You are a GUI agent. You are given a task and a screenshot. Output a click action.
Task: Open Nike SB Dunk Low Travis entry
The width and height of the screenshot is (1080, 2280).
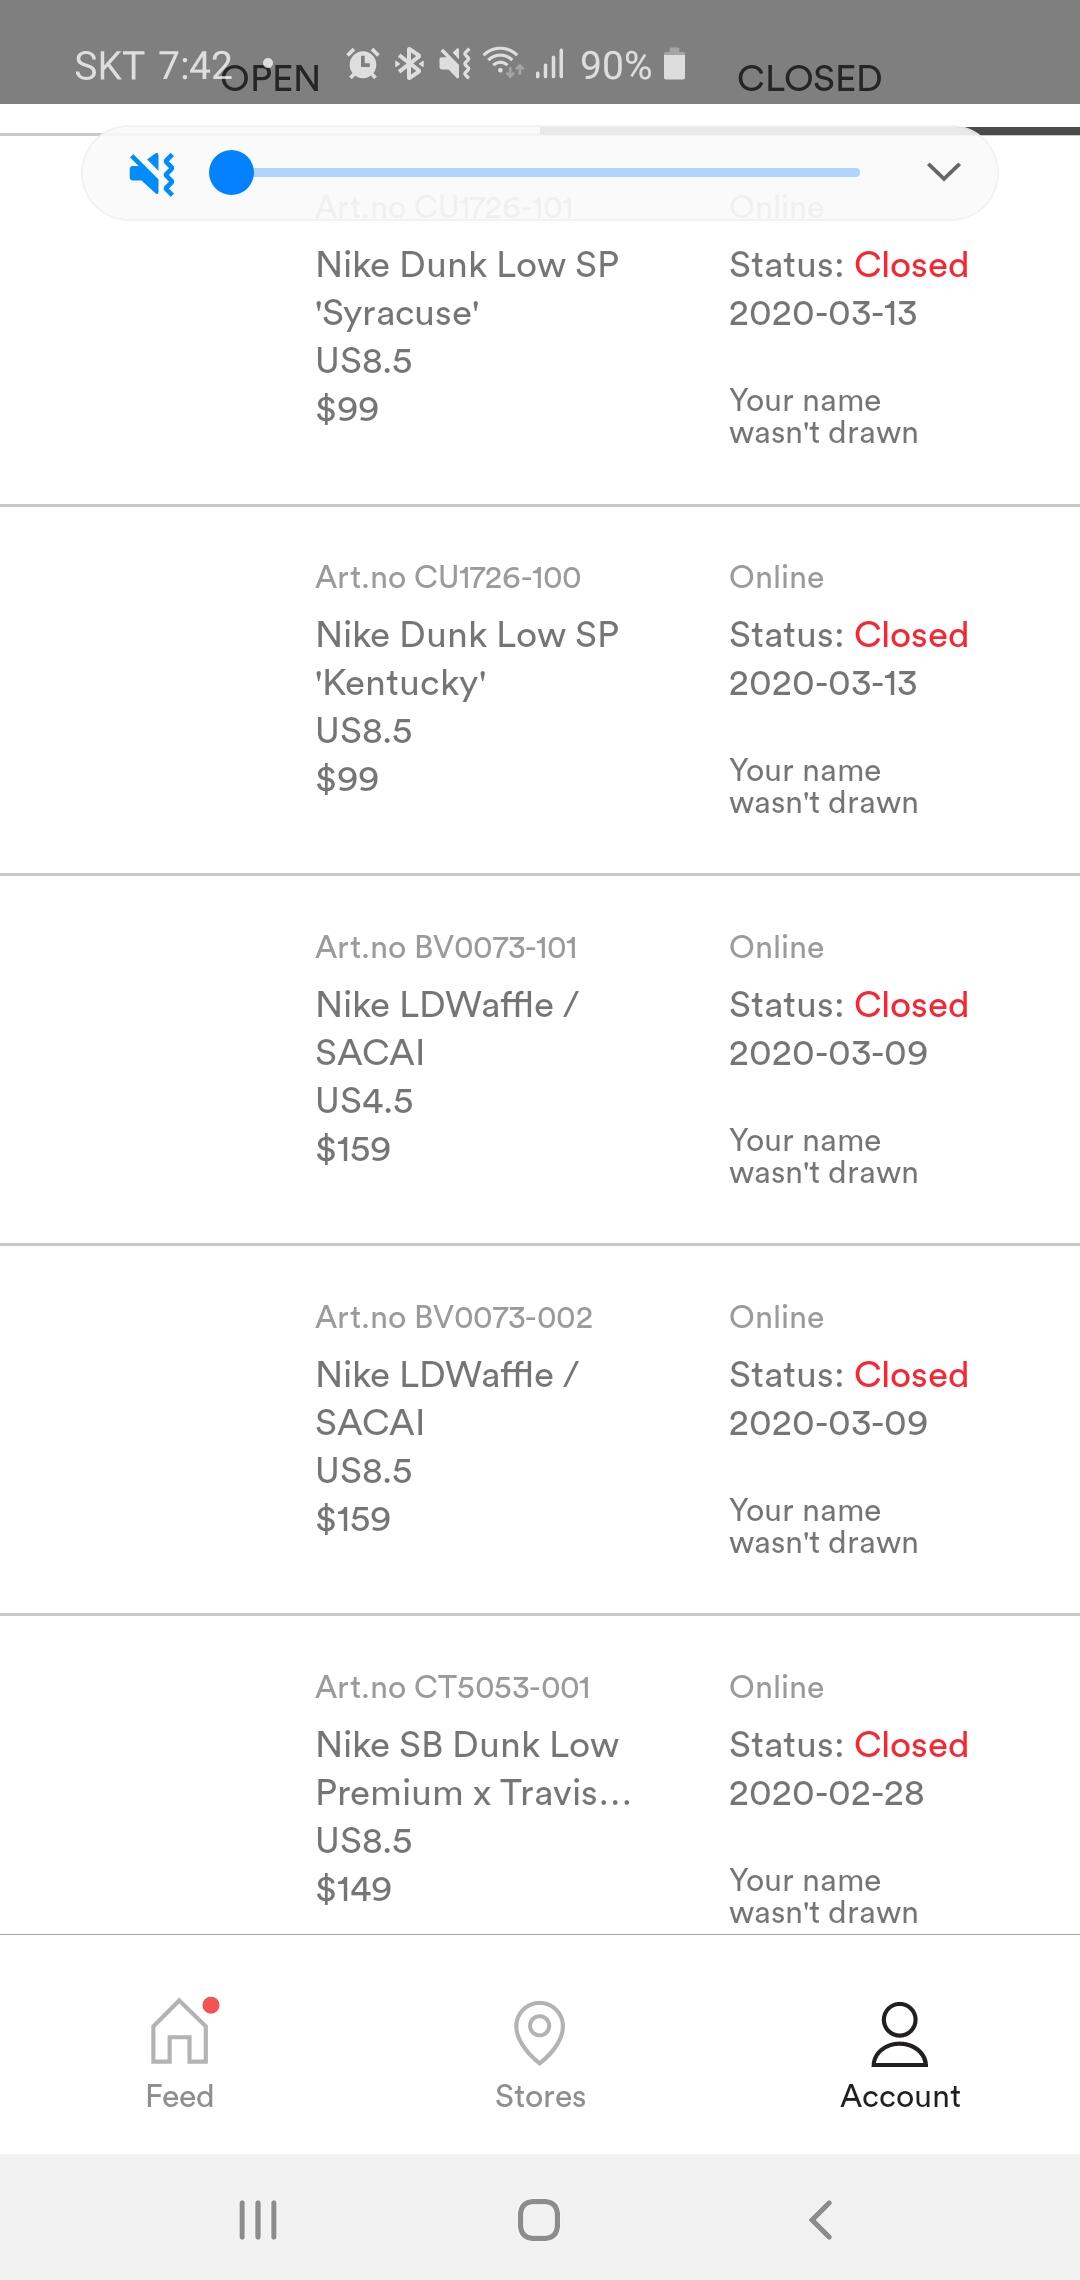pyautogui.click(x=472, y=1768)
